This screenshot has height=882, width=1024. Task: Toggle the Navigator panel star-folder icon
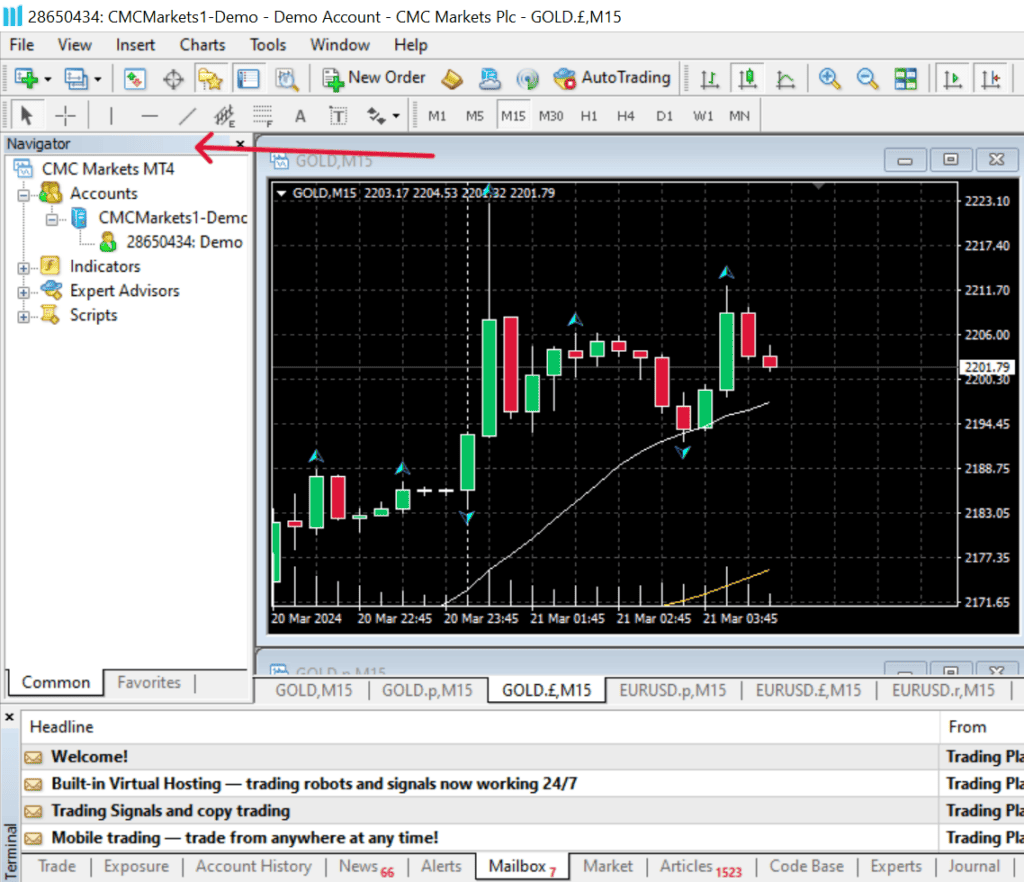point(210,80)
